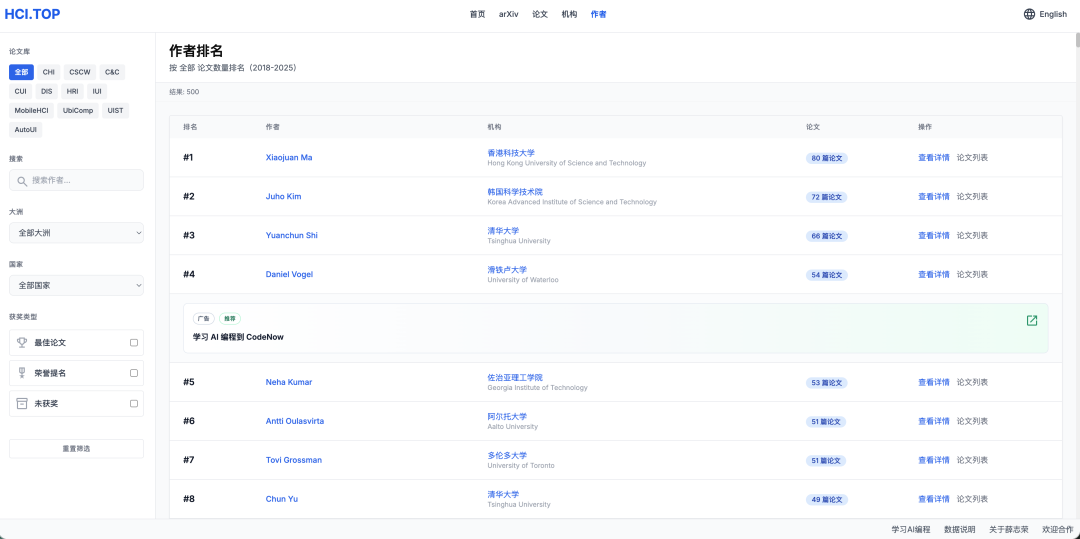
Task: Open the 机构 navigation tab
Action: pos(569,14)
